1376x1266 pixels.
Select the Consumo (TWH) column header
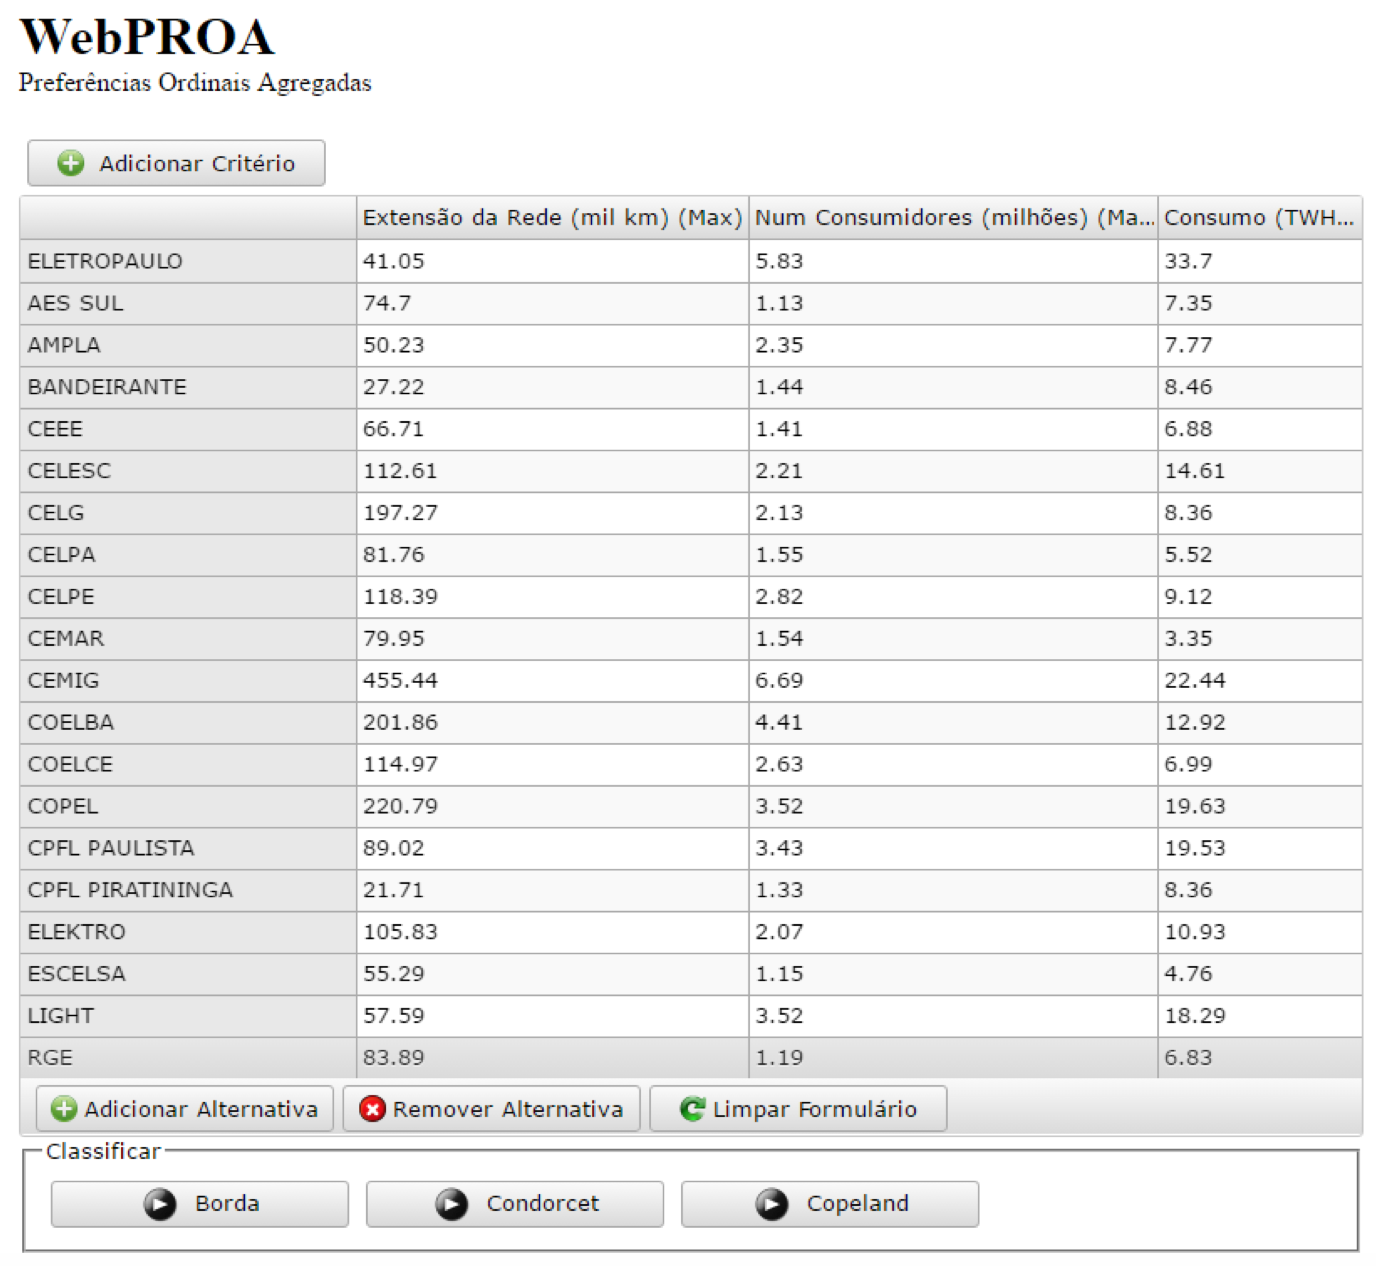(x=1260, y=218)
